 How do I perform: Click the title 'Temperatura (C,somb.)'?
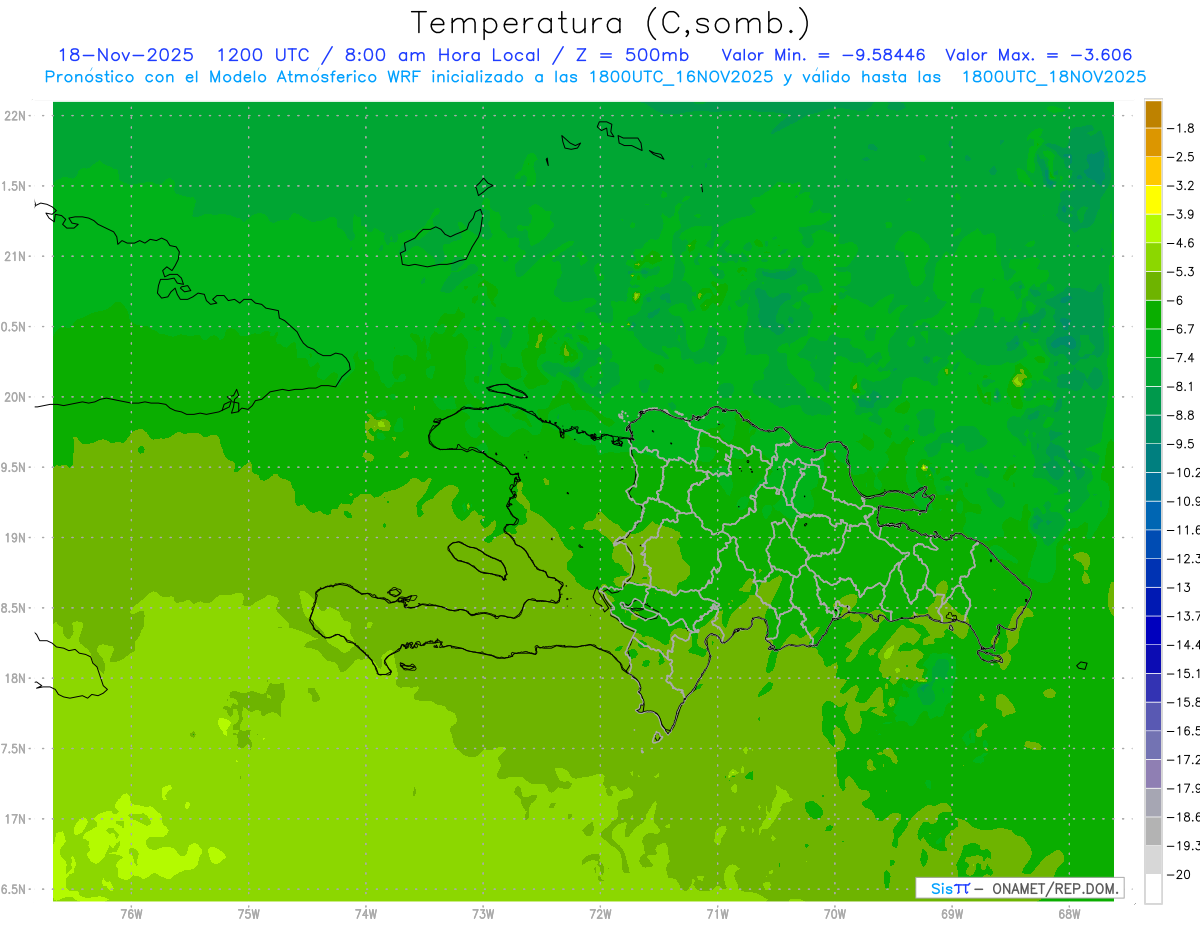click(611, 23)
